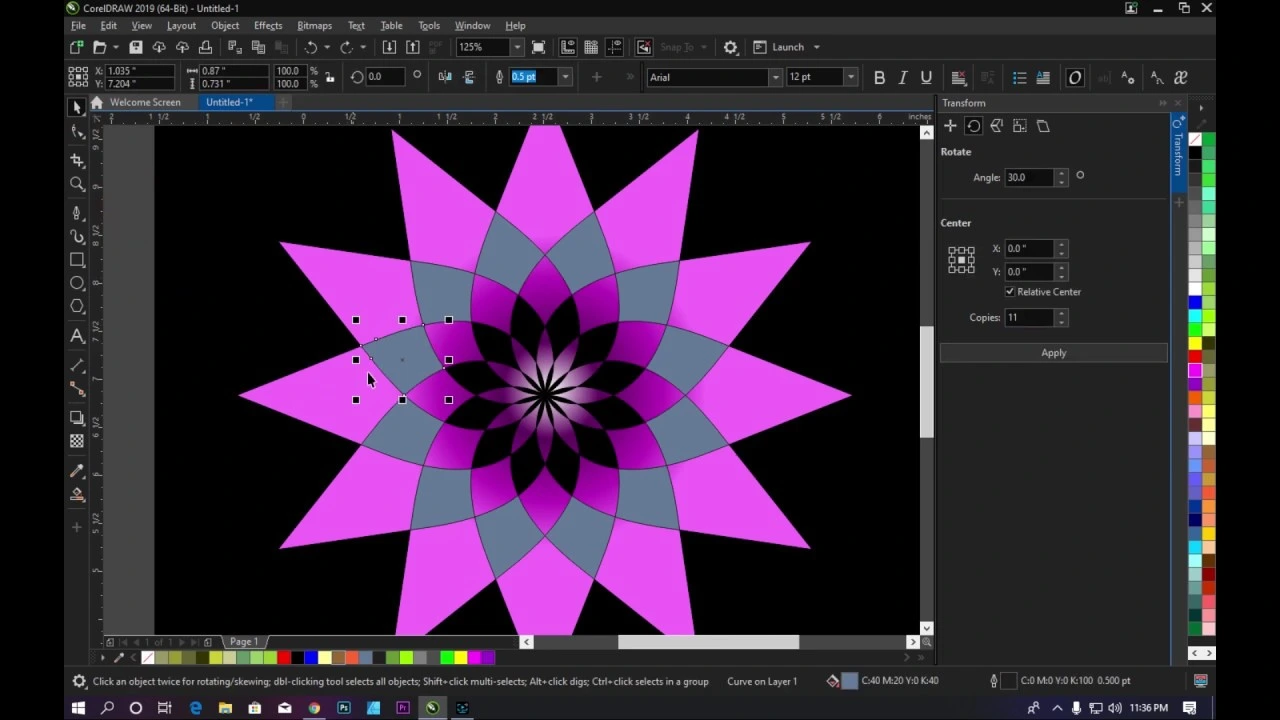Open the File menu
Screen dimensions: 1280x720
coord(78,25)
